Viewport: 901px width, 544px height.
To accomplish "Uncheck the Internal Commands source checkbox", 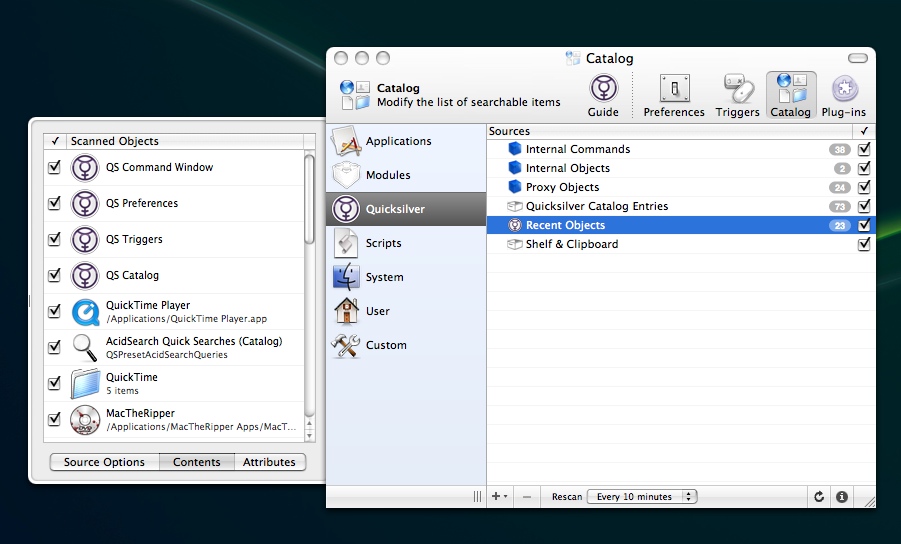I will pos(864,149).
